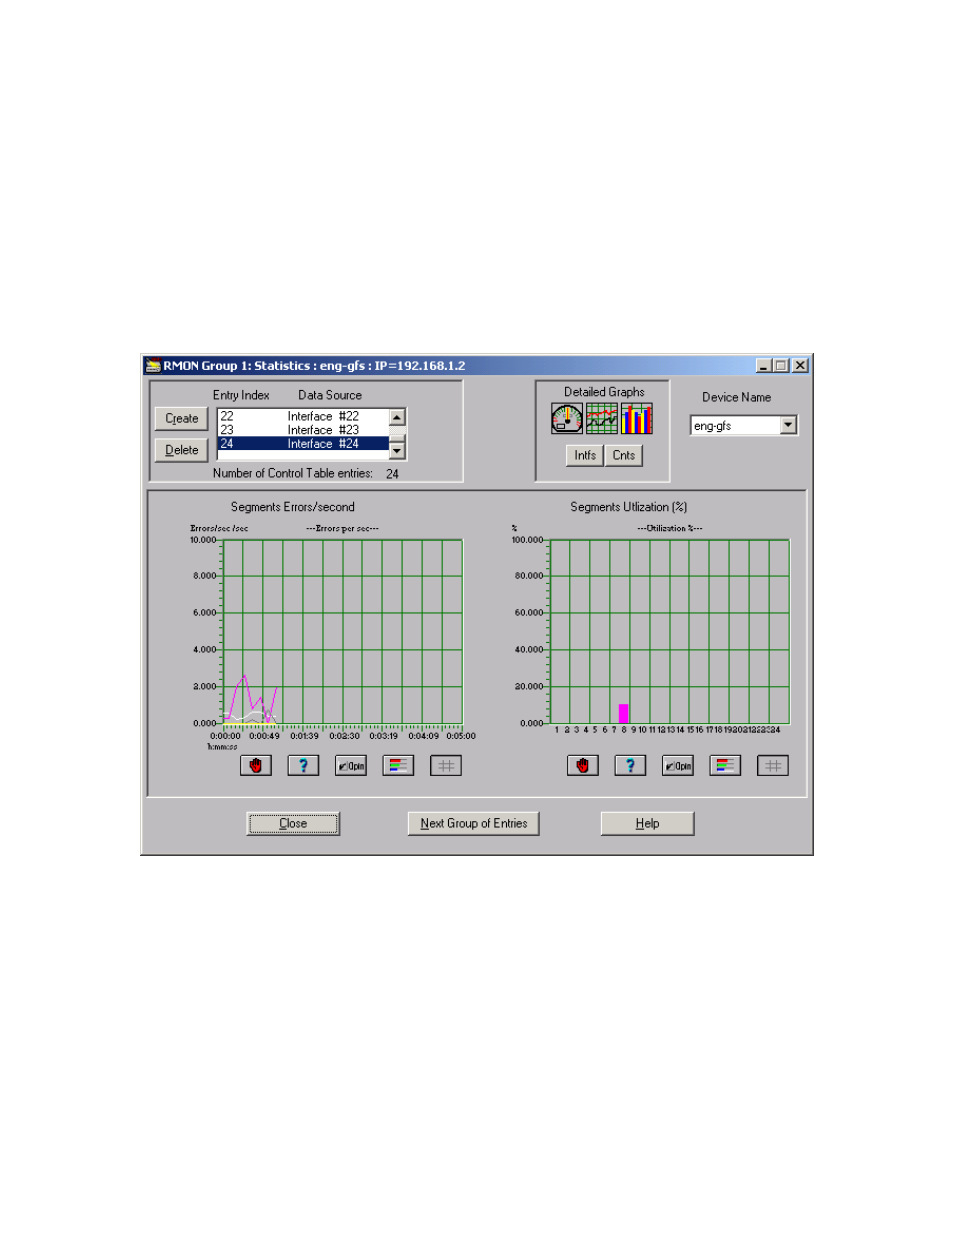
Task: Click the Intfs button
Action: click(x=585, y=455)
